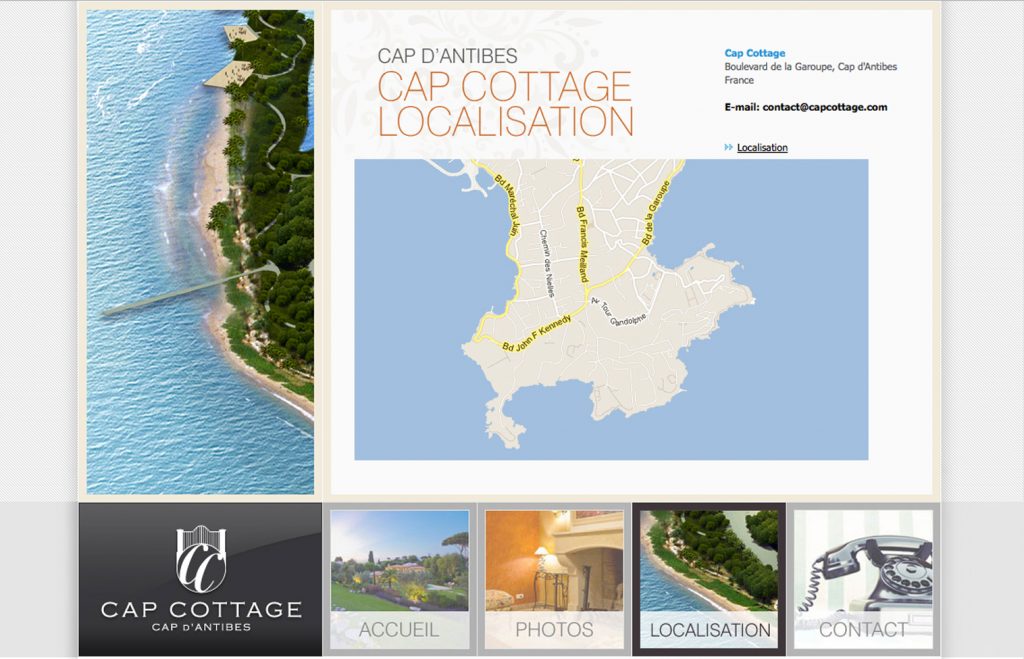The image size is (1024, 659).
Task: Click the Chemin des Nielles map label
Action: point(547,262)
